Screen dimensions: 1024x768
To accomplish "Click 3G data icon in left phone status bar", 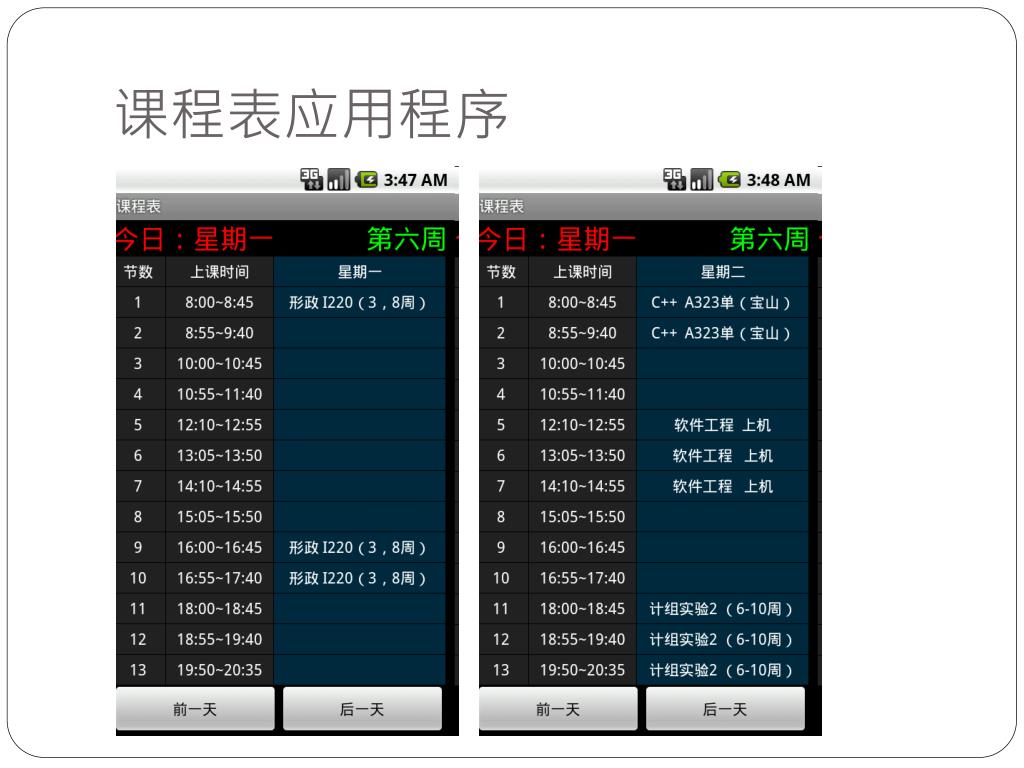I will [312, 179].
